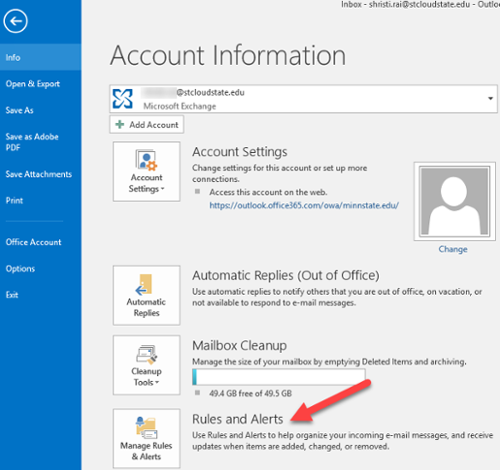
Task: Click the 'Access this account on the web' text
Action: click(268, 192)
